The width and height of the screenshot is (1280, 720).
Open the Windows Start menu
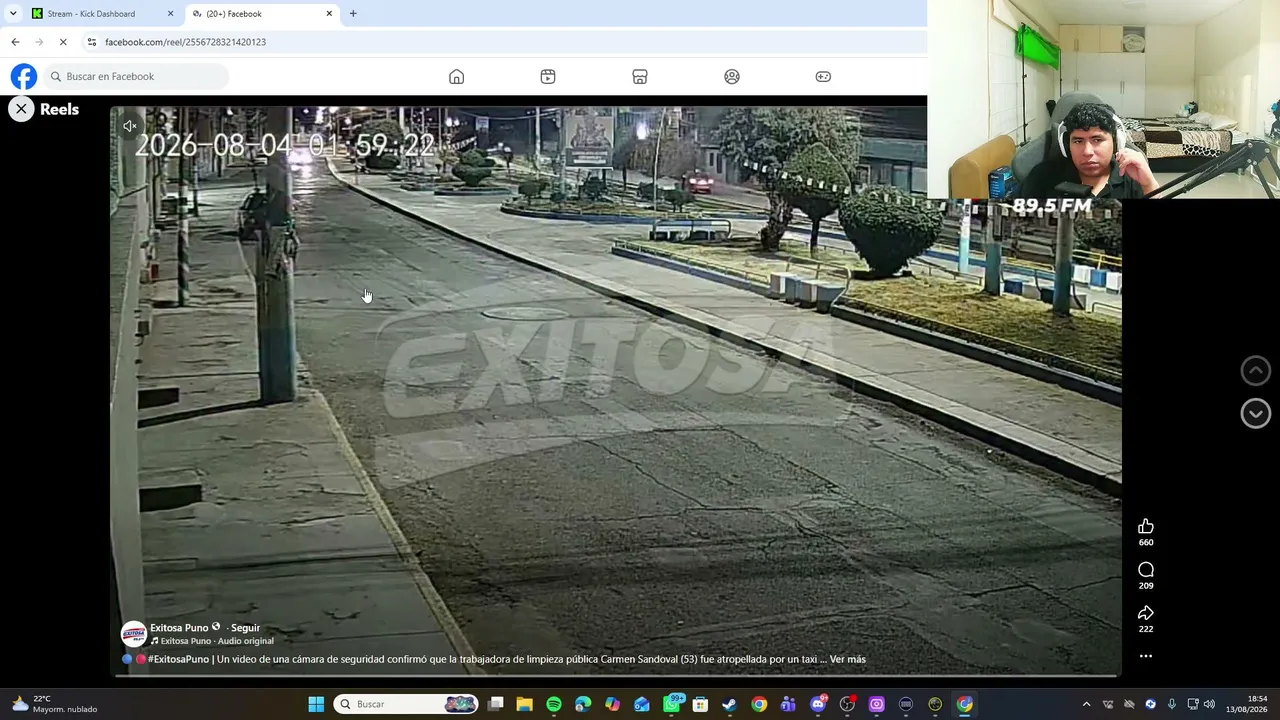tap(316, 704)
